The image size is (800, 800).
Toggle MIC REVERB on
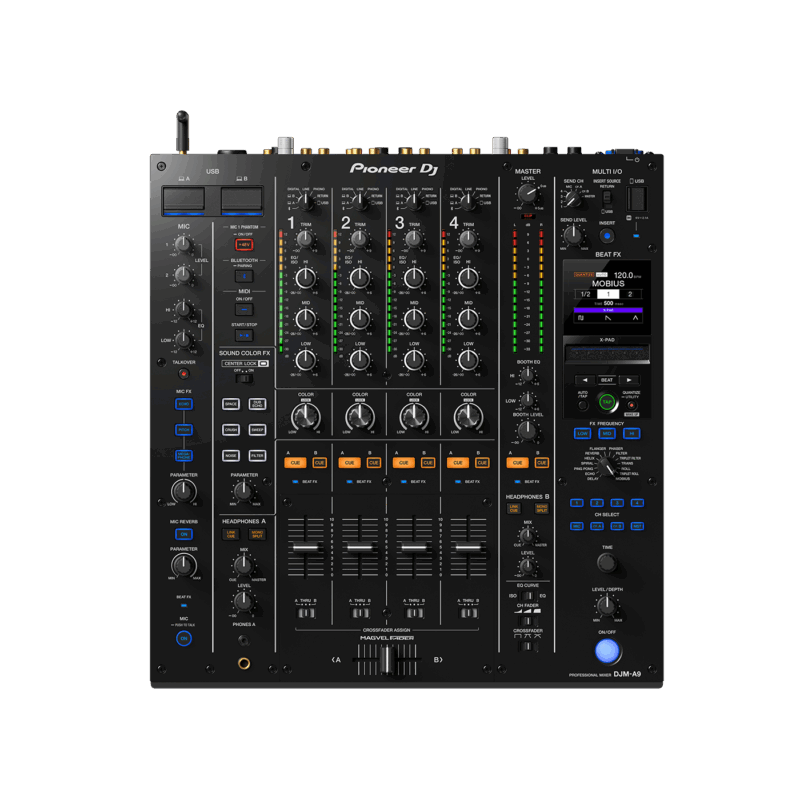(183, 534)
